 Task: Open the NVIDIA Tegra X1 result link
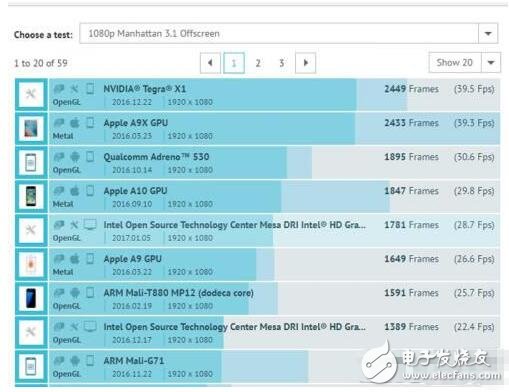[145, 89]
